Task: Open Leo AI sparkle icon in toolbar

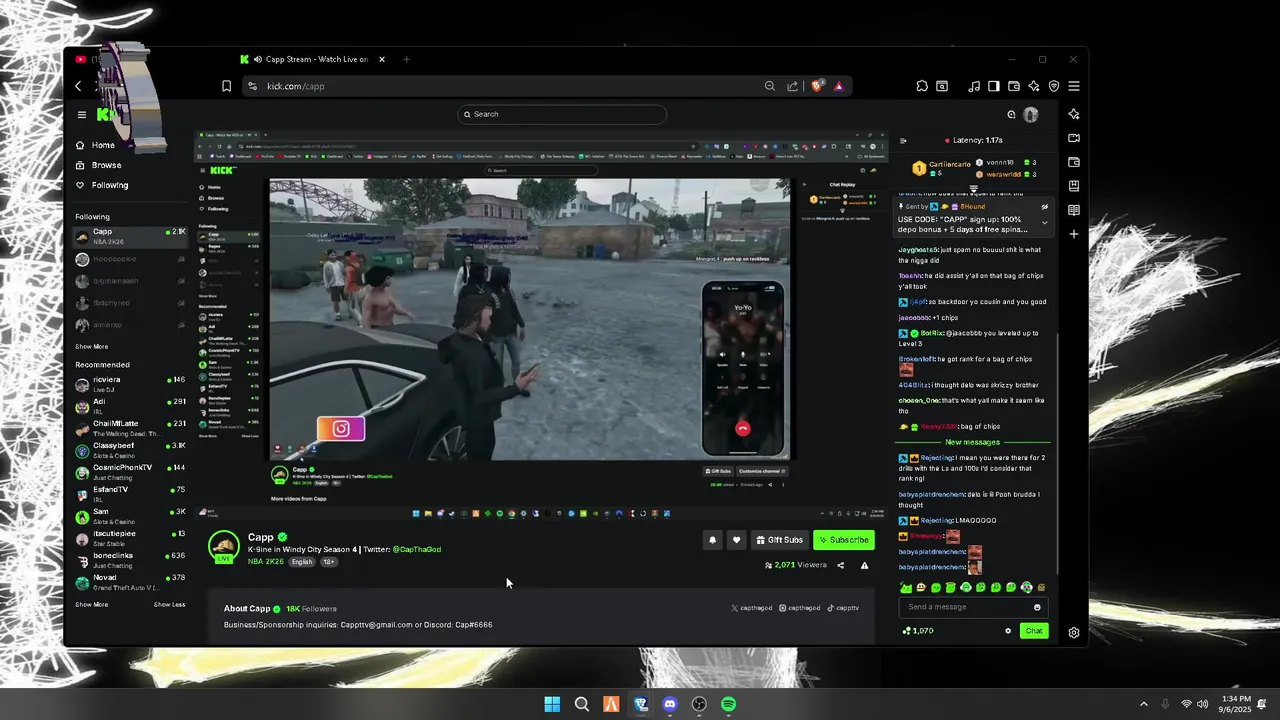Action: pos(1034,86)
